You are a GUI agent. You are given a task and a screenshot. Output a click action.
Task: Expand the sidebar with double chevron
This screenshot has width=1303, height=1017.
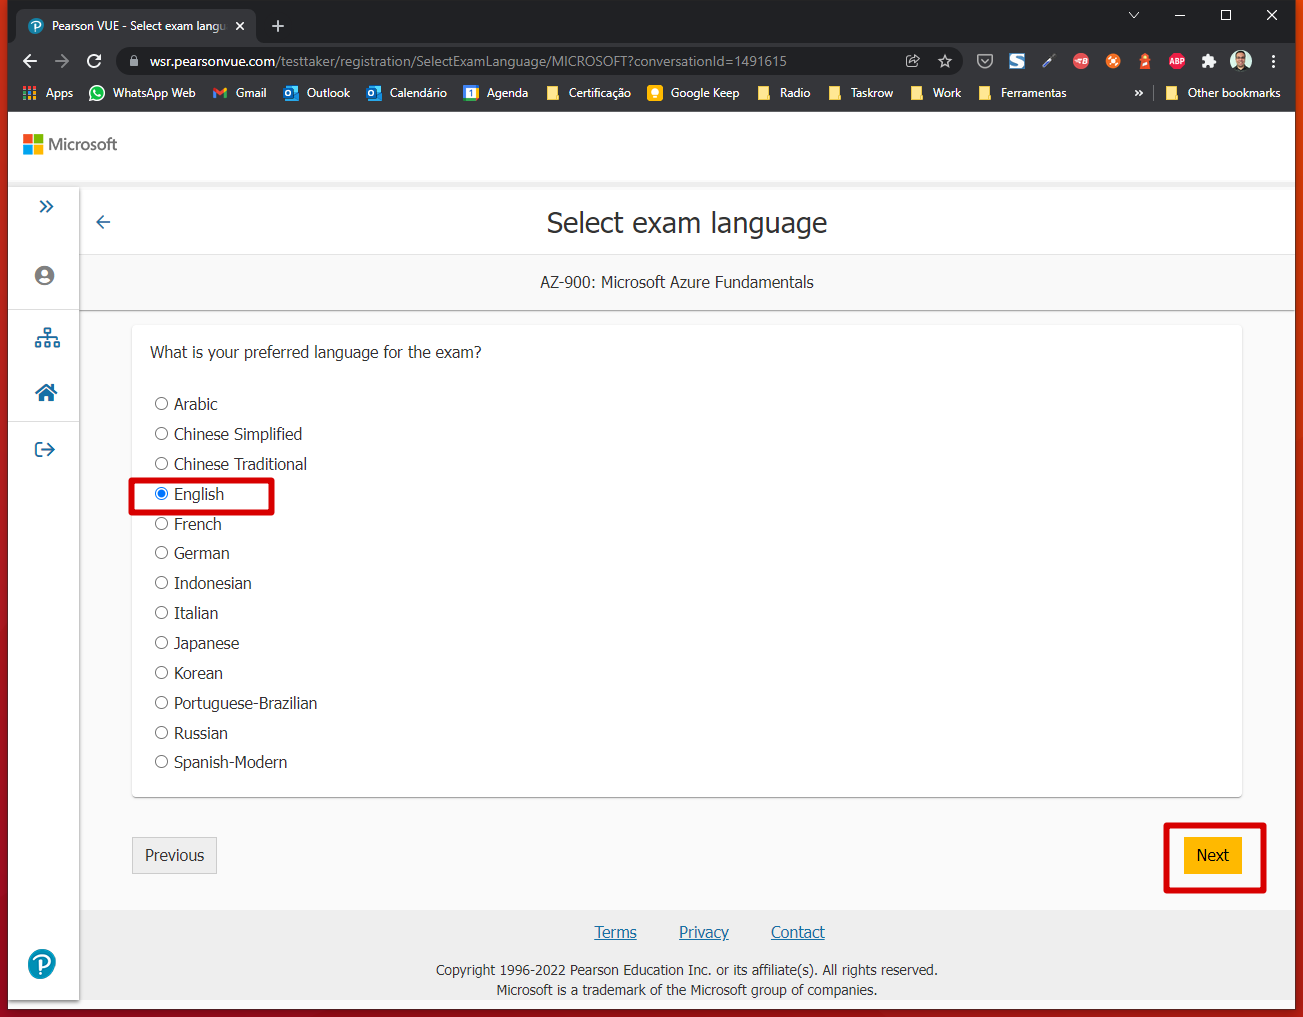pos(46,207)
